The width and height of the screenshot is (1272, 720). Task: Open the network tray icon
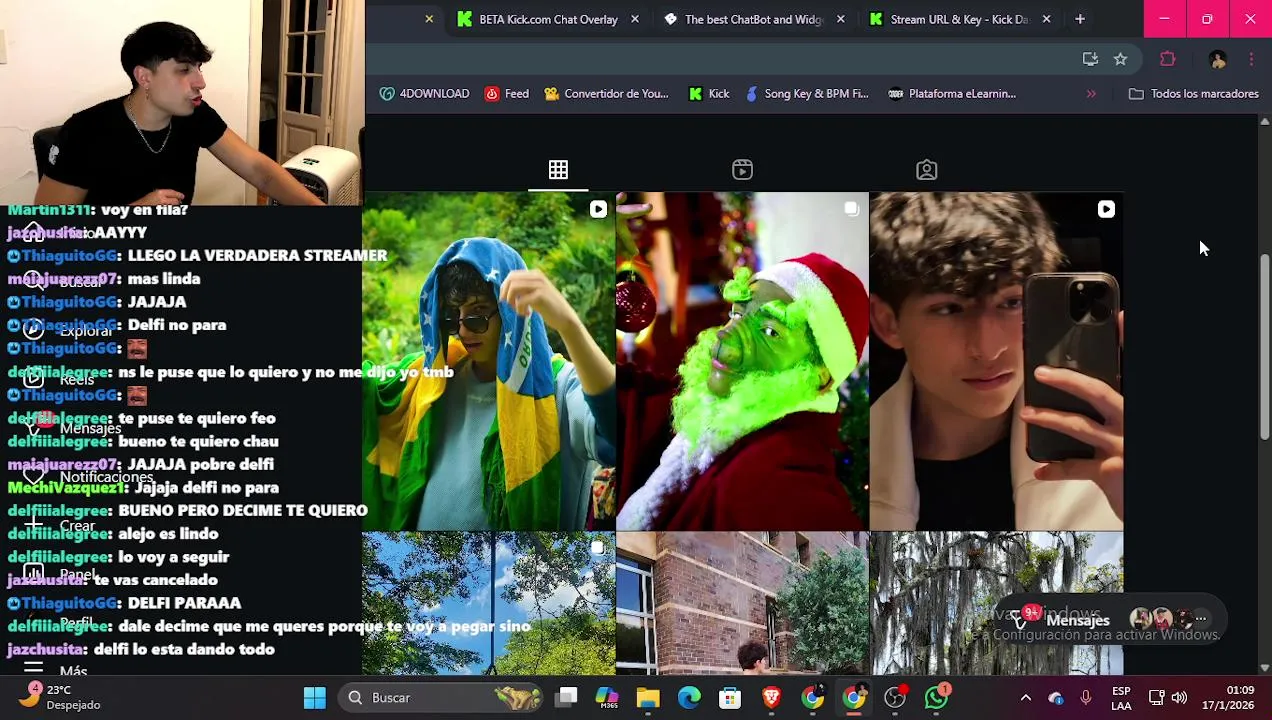pyautogui.click(x=1157, y=698)
